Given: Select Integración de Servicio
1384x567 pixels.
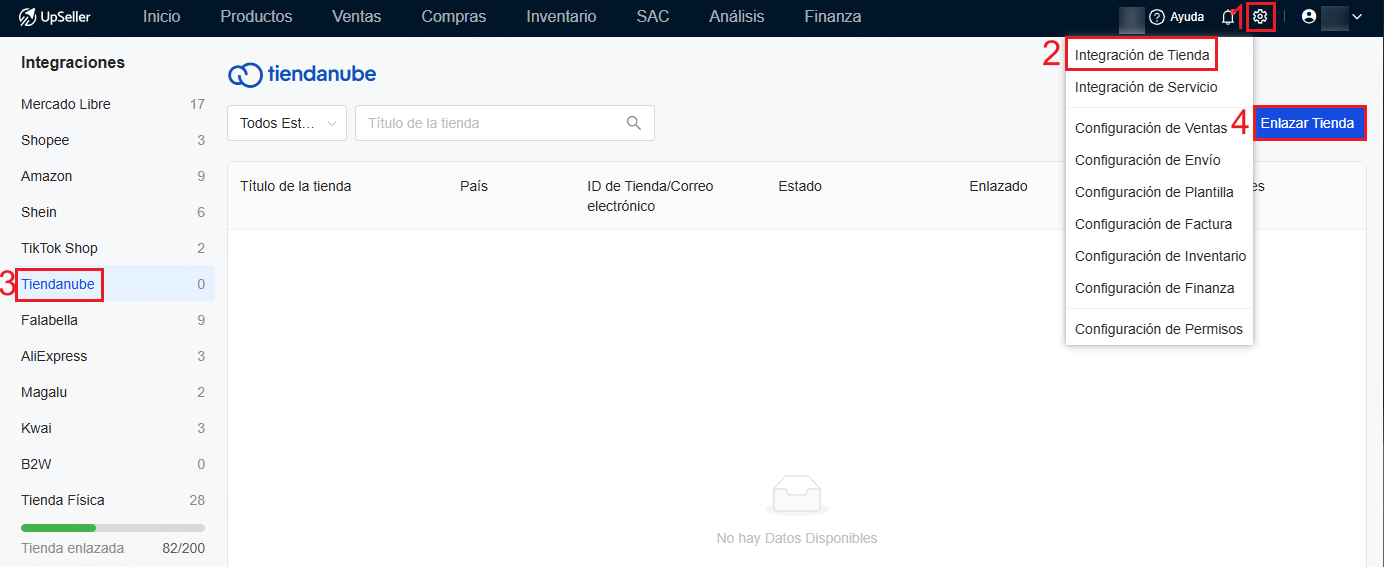Looking at the screenshot, I should point(1146,87).
